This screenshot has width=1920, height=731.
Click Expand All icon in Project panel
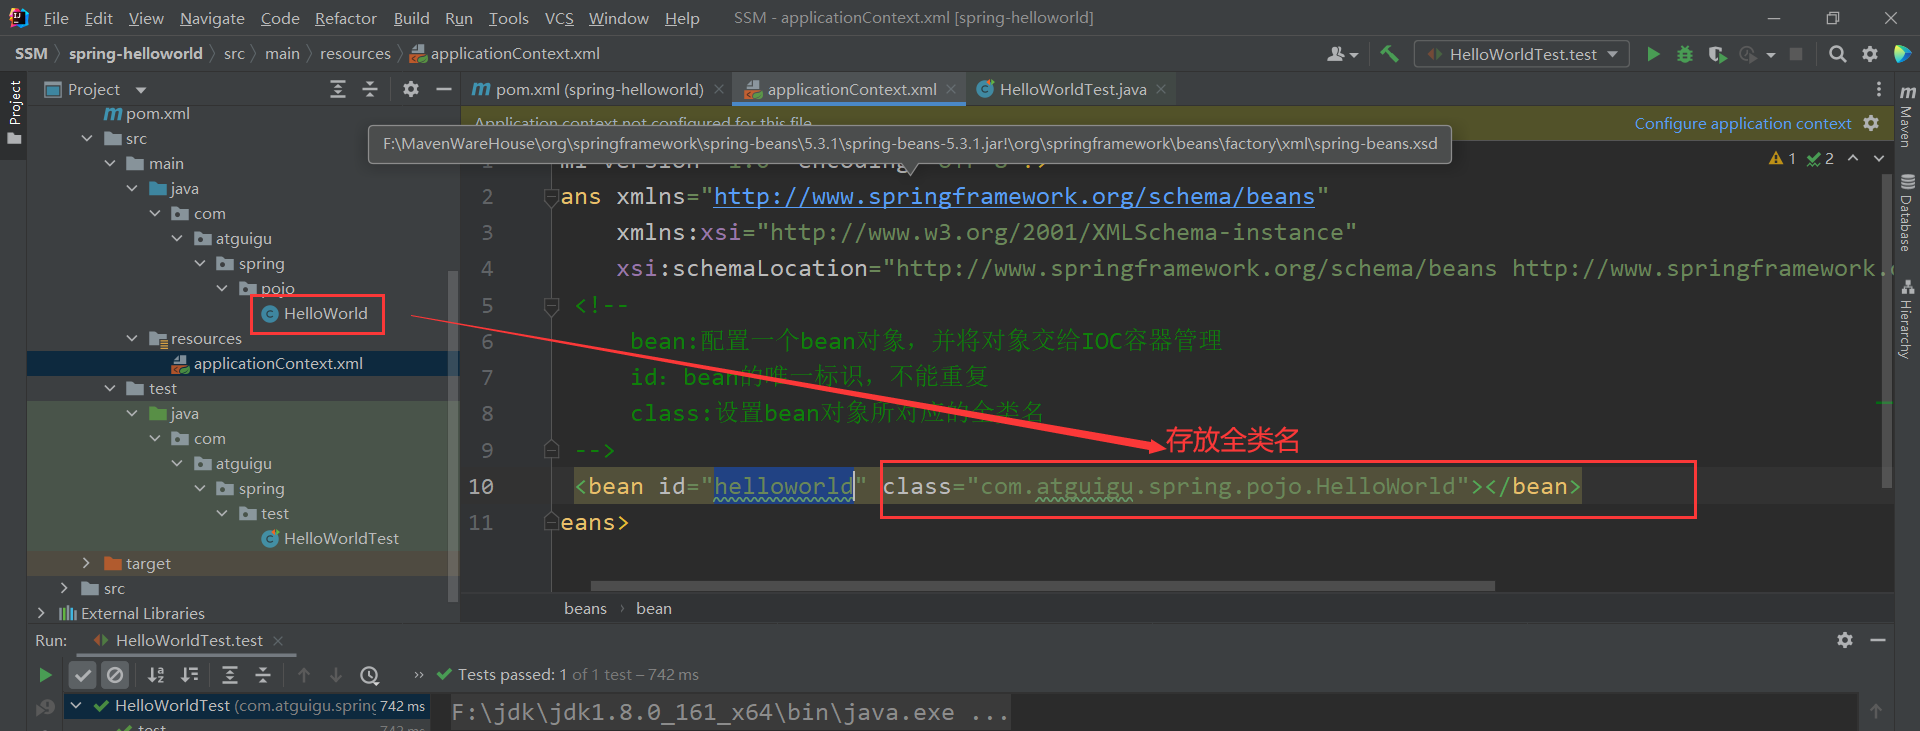click(x=338, y=89)
